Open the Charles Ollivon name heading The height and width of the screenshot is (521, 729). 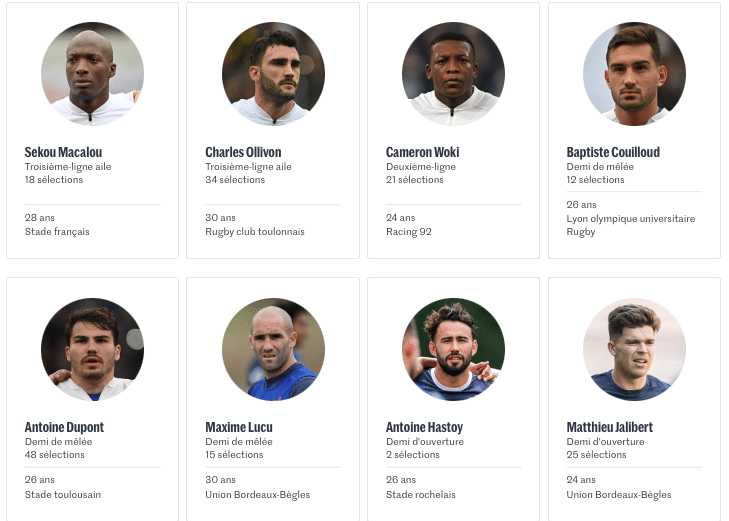[243, 152]
